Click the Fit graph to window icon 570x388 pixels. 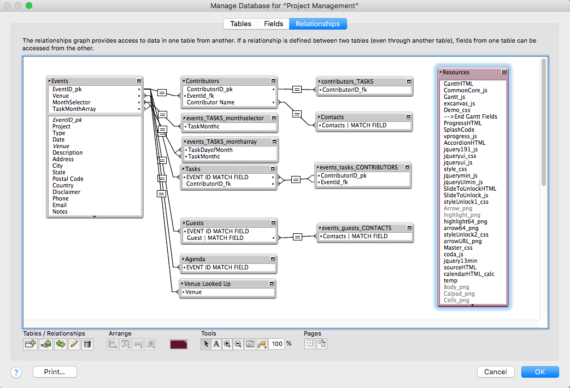[250, 344]
